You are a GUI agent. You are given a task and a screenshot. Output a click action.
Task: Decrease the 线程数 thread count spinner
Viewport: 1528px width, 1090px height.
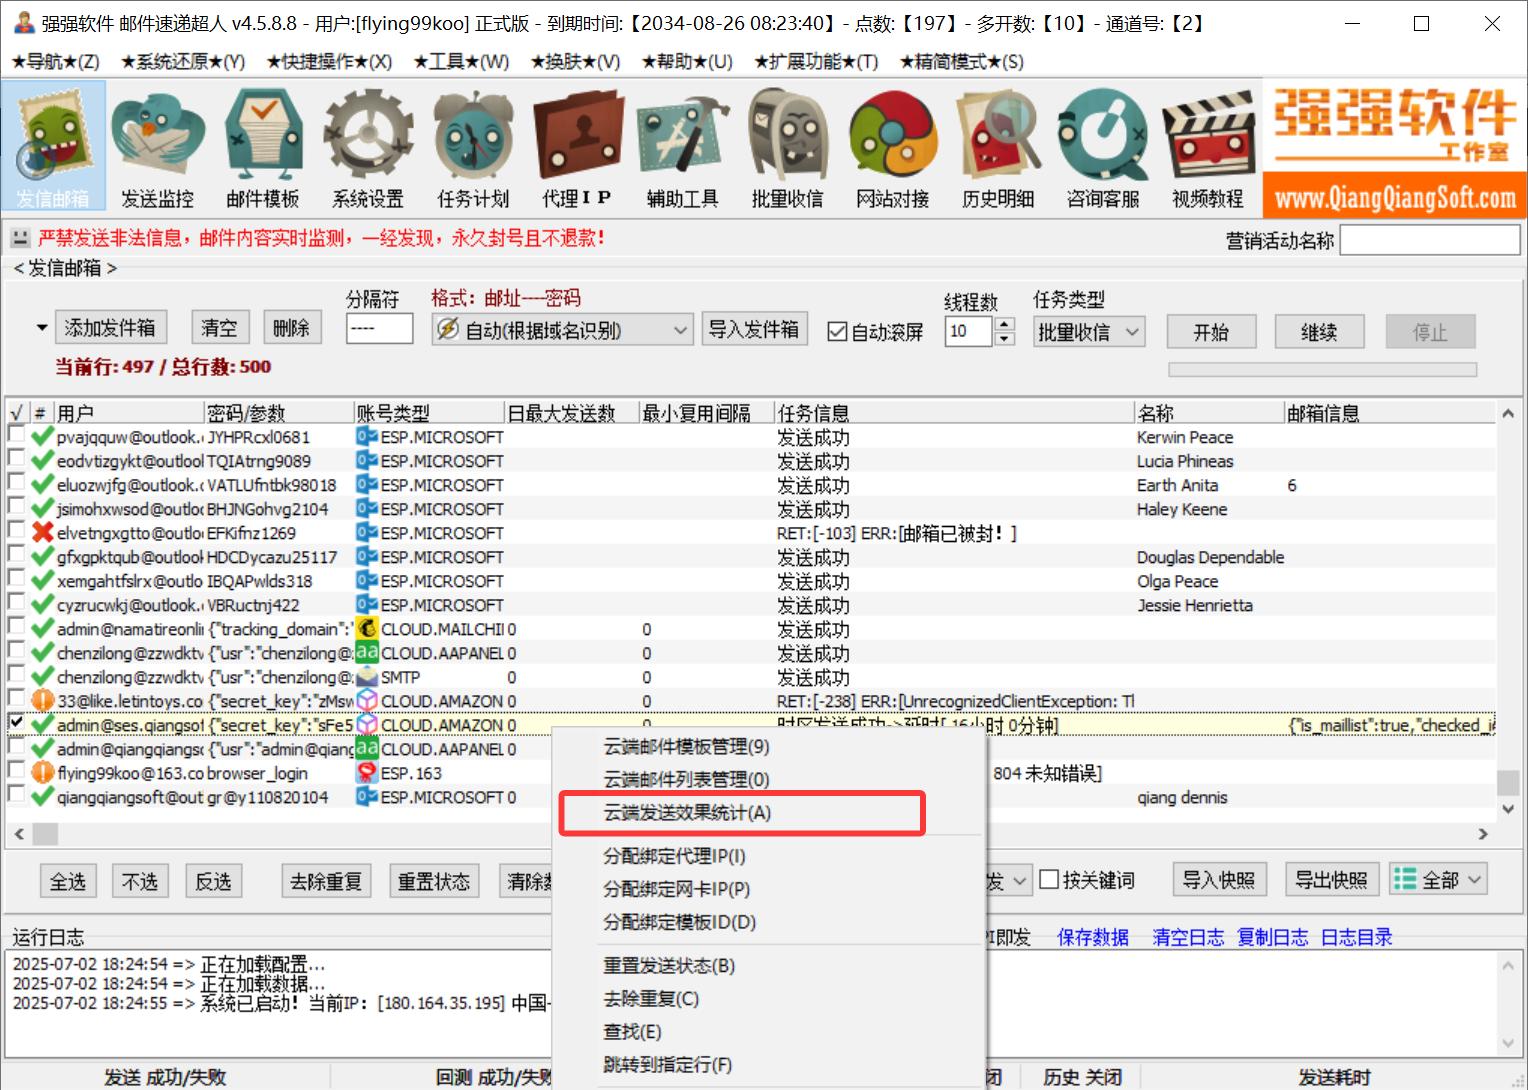1005,339
